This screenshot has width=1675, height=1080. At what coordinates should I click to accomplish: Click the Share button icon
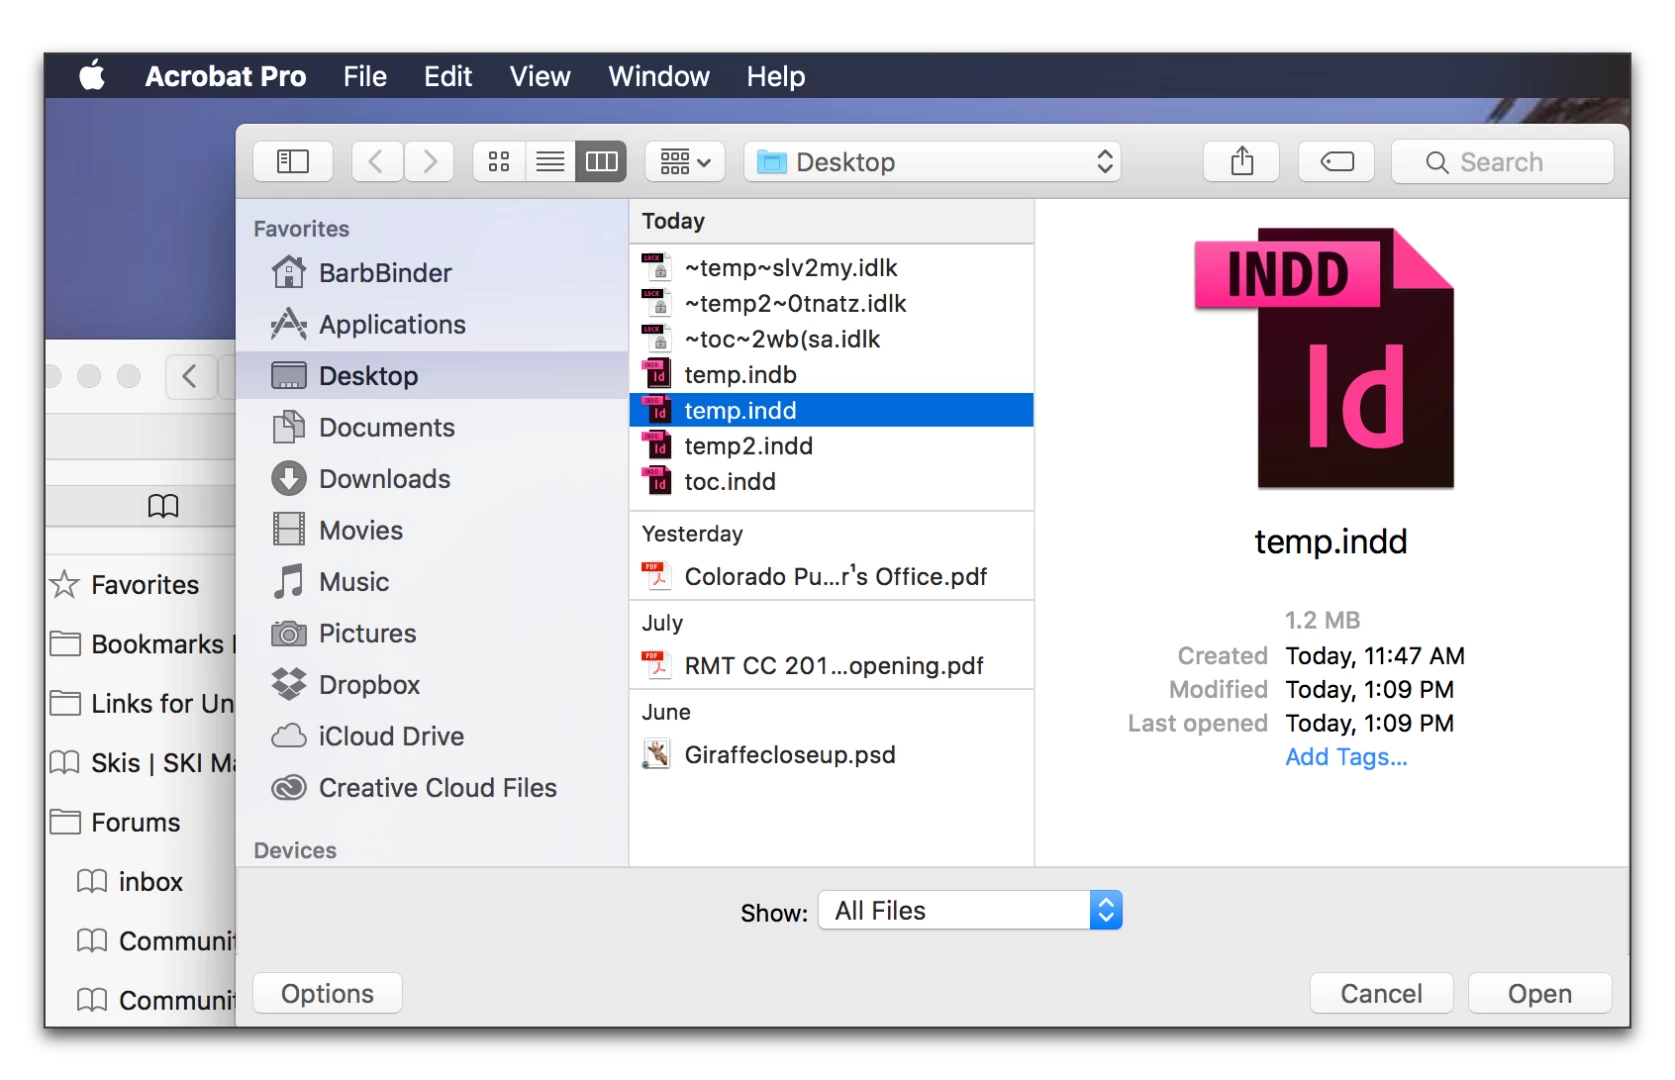click(x=1242, y=161)
